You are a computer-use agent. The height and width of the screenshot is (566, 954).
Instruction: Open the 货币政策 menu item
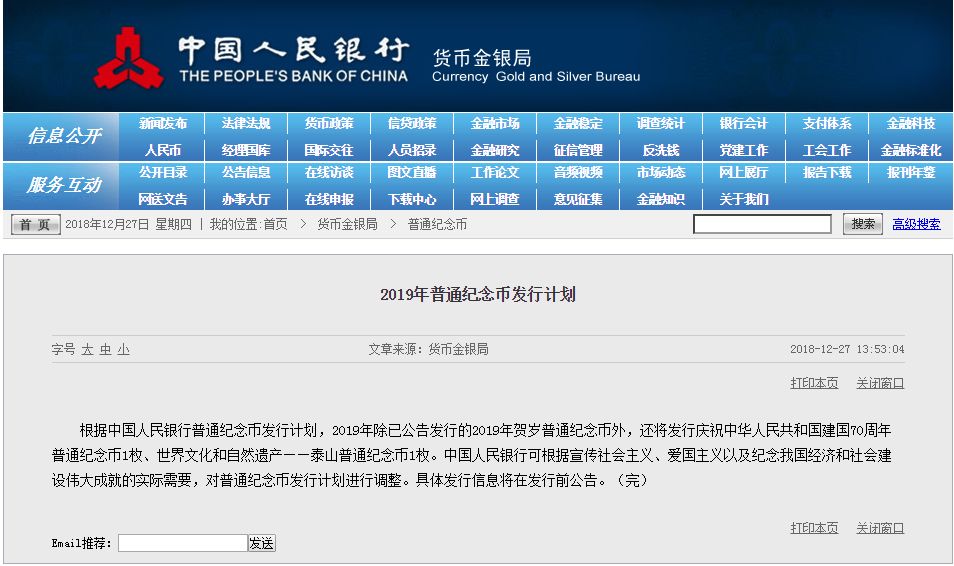coord(329,124)
